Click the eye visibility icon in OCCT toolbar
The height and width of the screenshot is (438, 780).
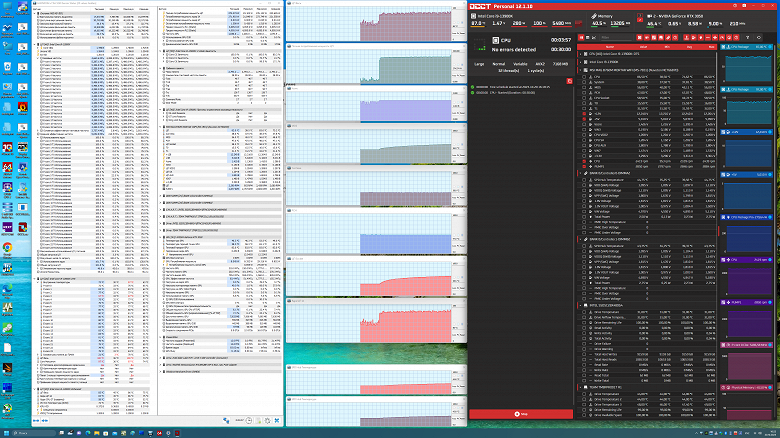(x=759, y=37)
